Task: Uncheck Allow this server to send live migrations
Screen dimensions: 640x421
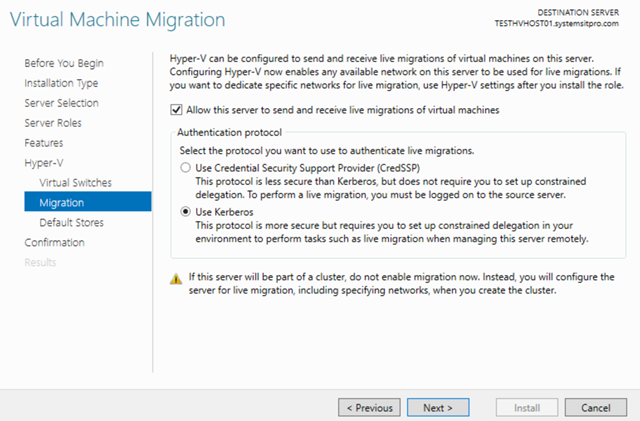Action: [x=176, y=110]
